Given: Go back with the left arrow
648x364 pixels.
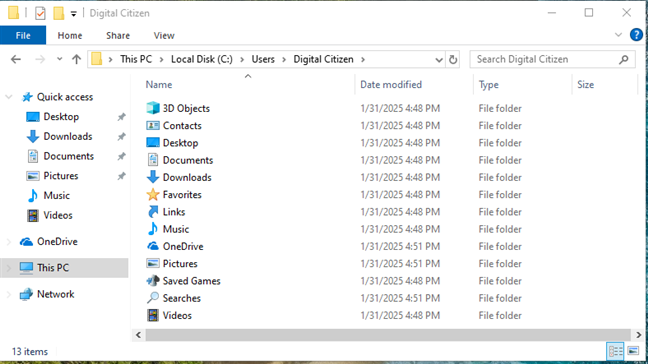Looking at the screenshot, I should [x=16, y=59].
